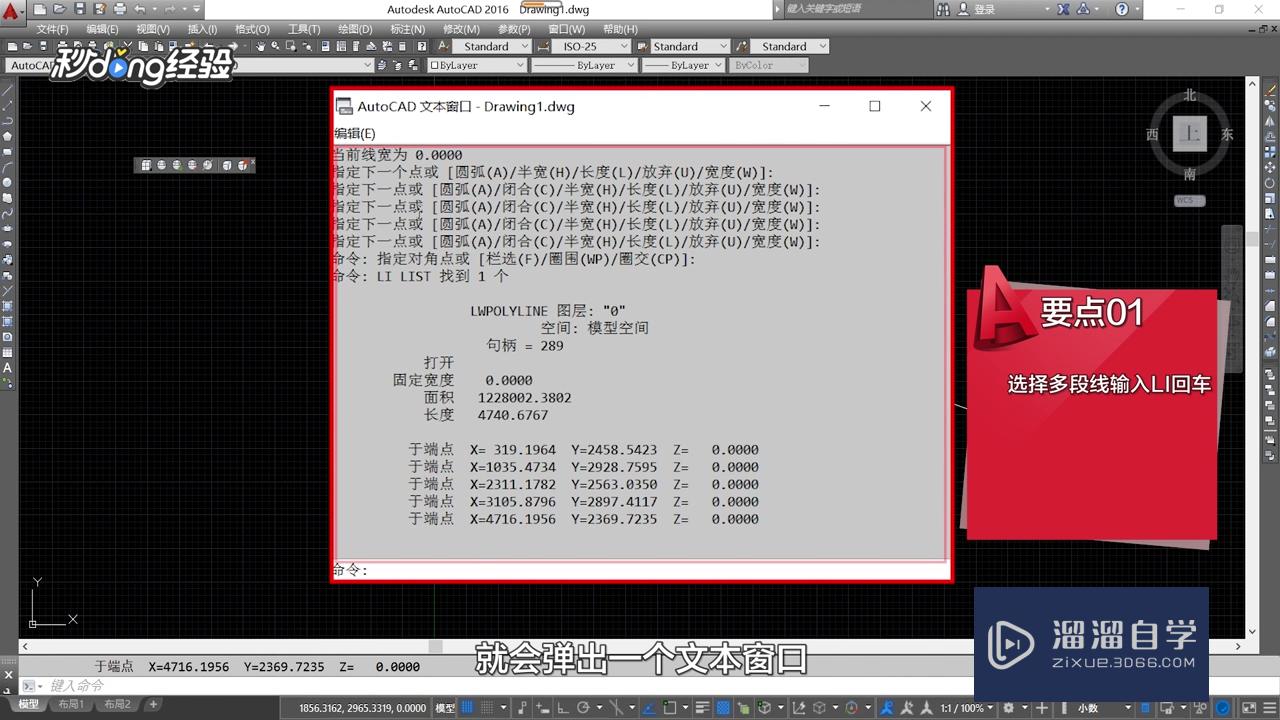Open the lineweight ByLayer dropdown
1280x720 pixels.
(682, 65)
